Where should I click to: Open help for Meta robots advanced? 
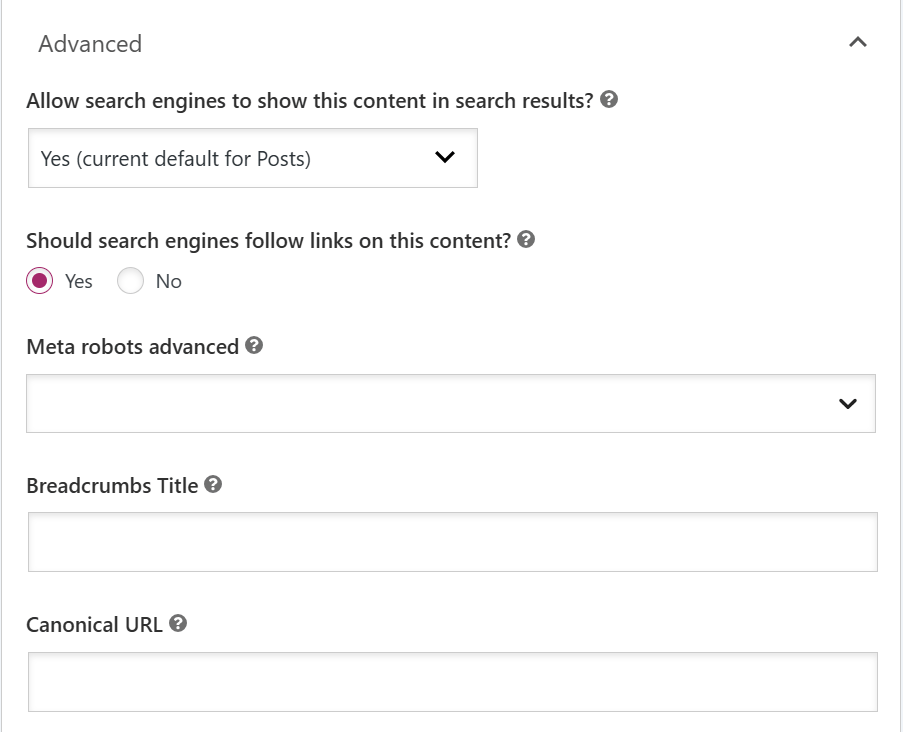point(253,346)
